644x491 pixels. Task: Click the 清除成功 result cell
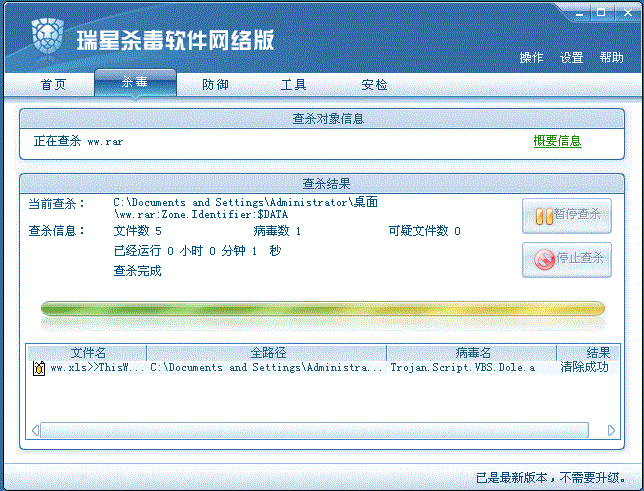click(x=584, y=367)
